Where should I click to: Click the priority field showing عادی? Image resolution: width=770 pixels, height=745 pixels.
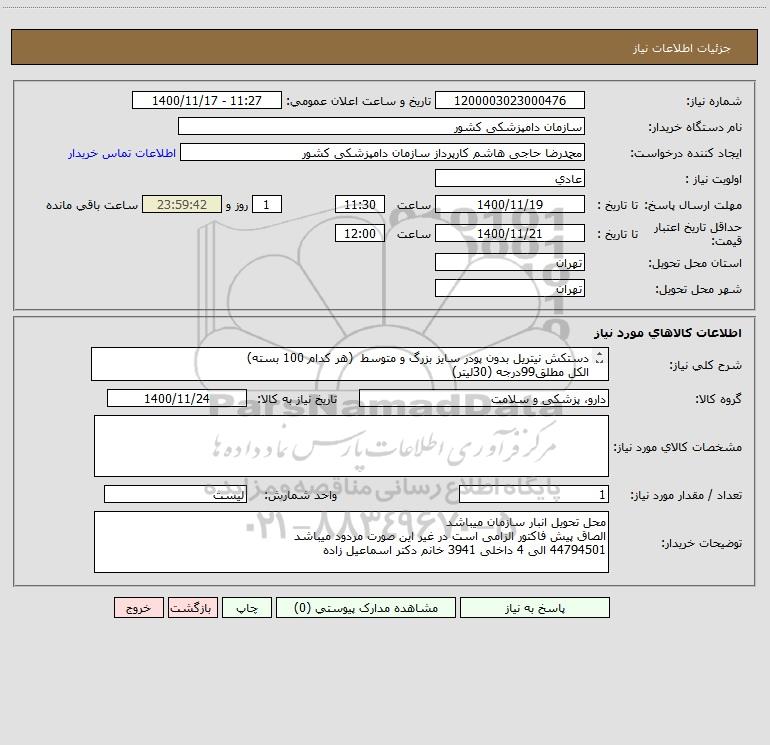coord(510,178)
